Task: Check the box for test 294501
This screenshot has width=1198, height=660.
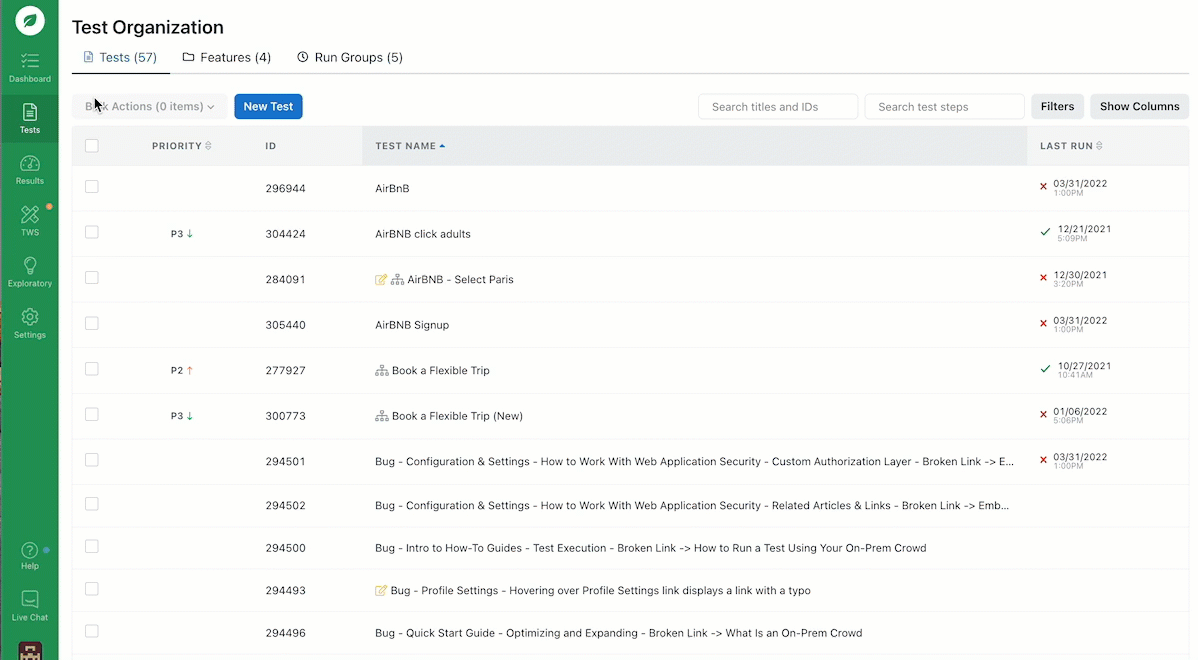Action: [x=92, y=460]
